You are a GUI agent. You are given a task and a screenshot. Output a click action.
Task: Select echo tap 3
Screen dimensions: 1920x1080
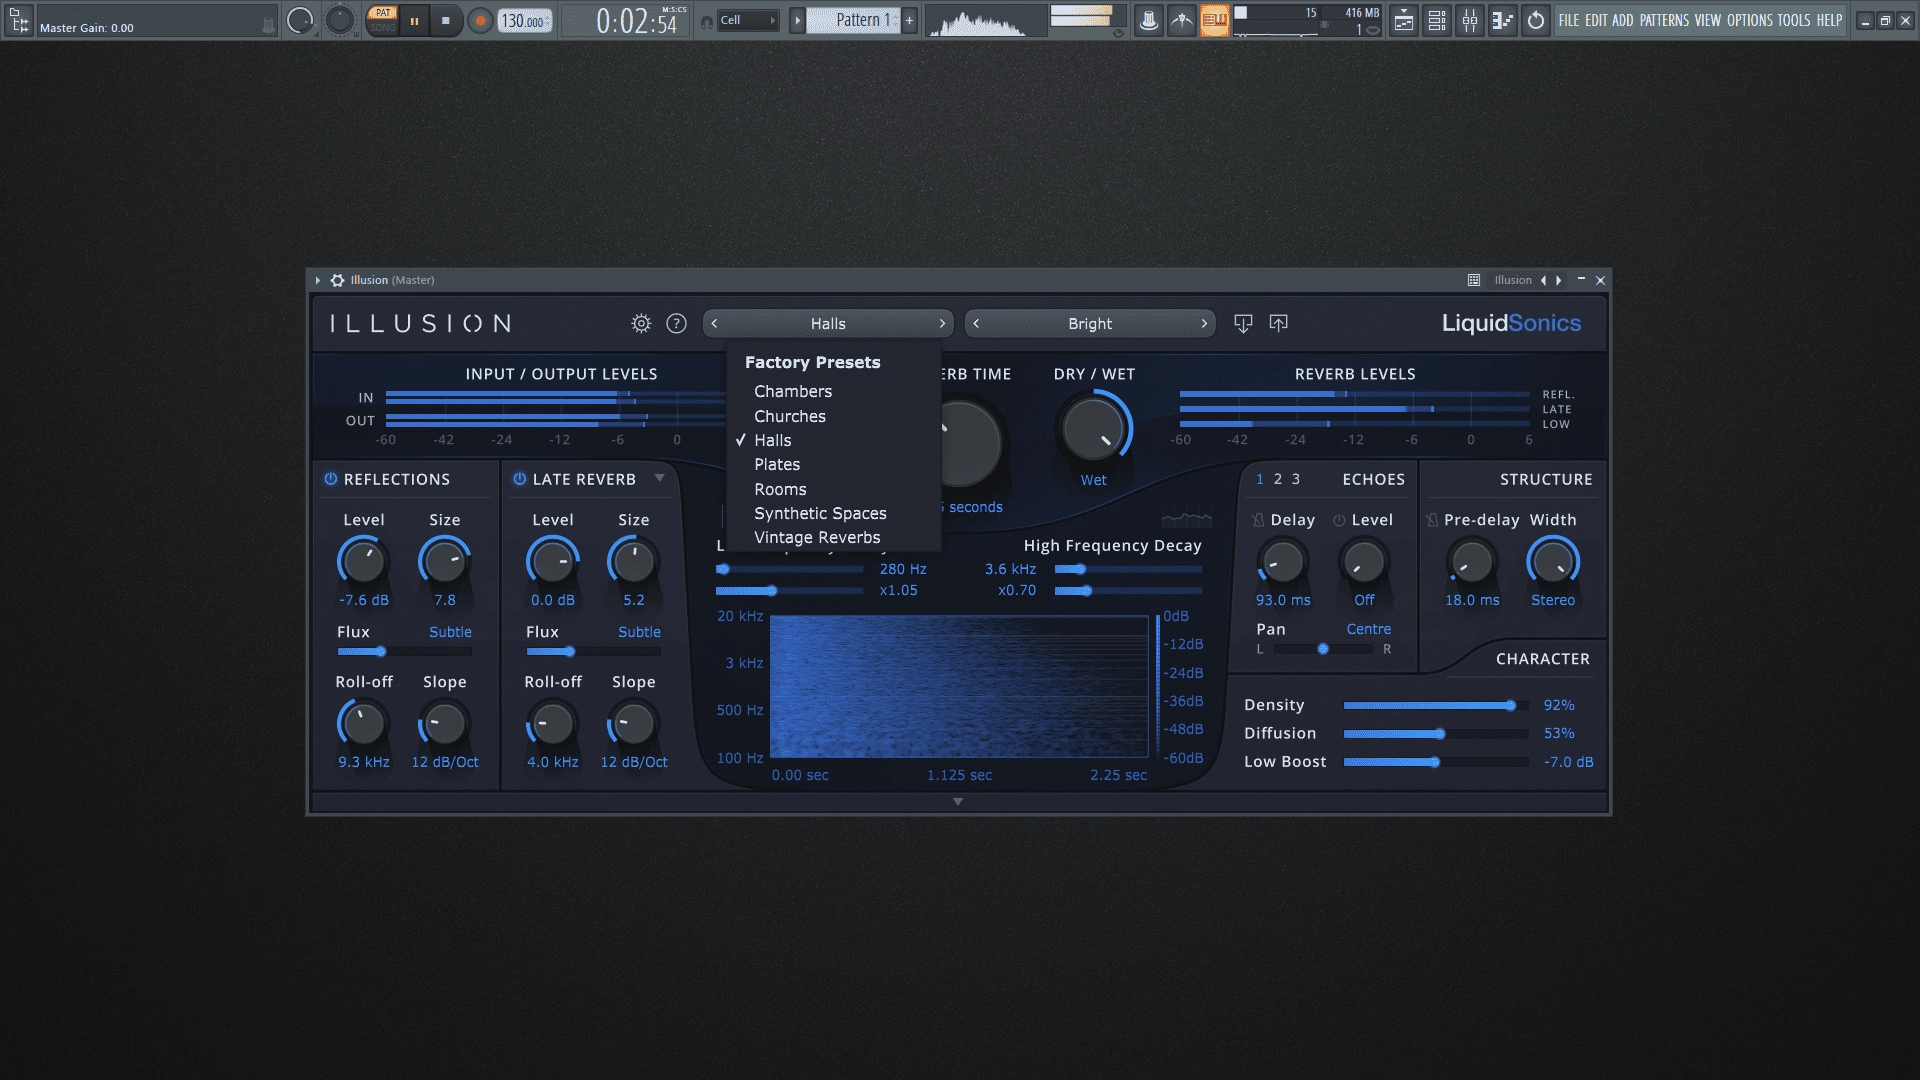click(1296, 479)
